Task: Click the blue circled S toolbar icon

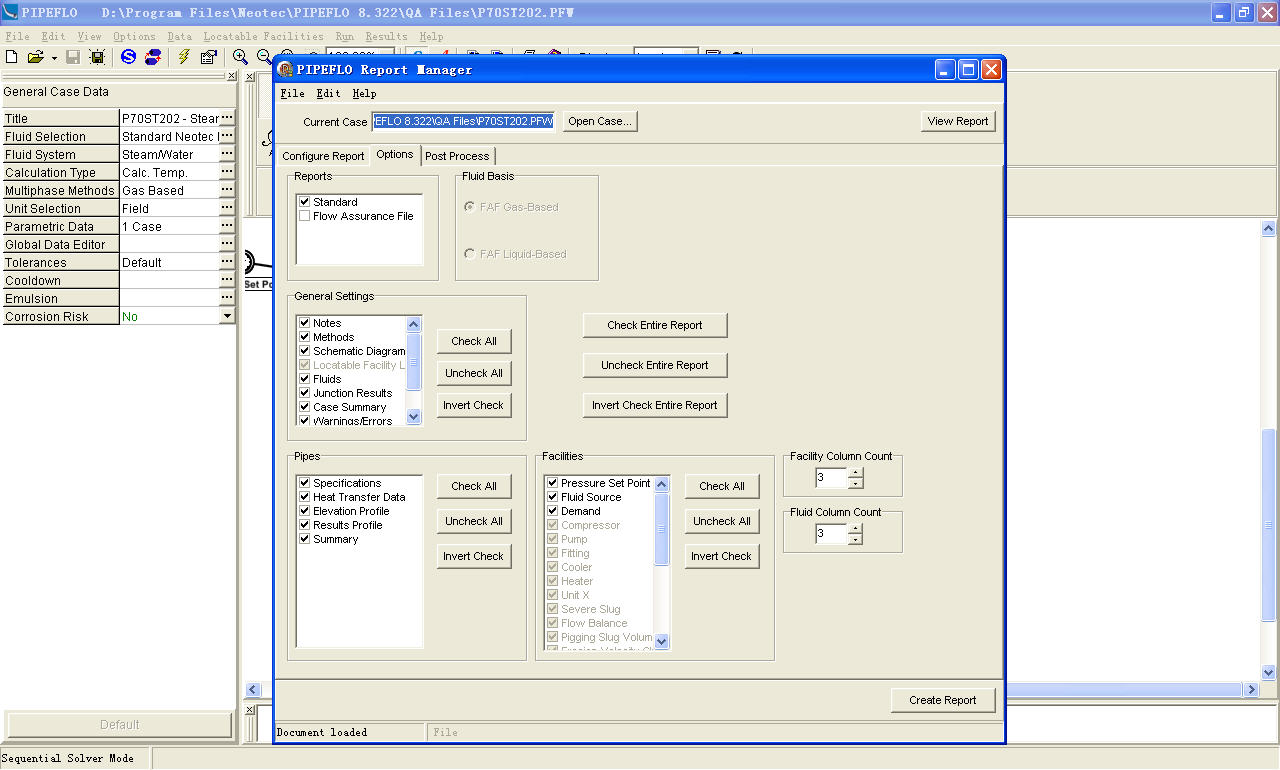Action: pos(128,57)
